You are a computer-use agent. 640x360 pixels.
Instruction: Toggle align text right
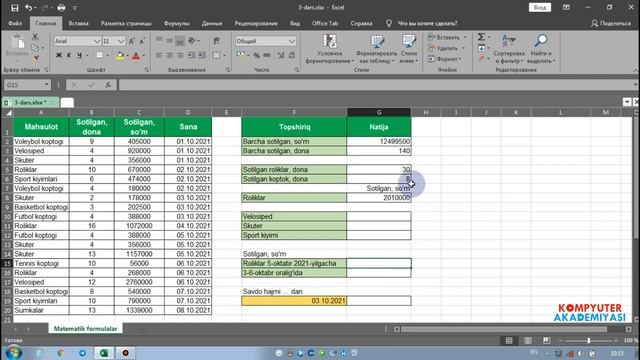pos(180,55)
